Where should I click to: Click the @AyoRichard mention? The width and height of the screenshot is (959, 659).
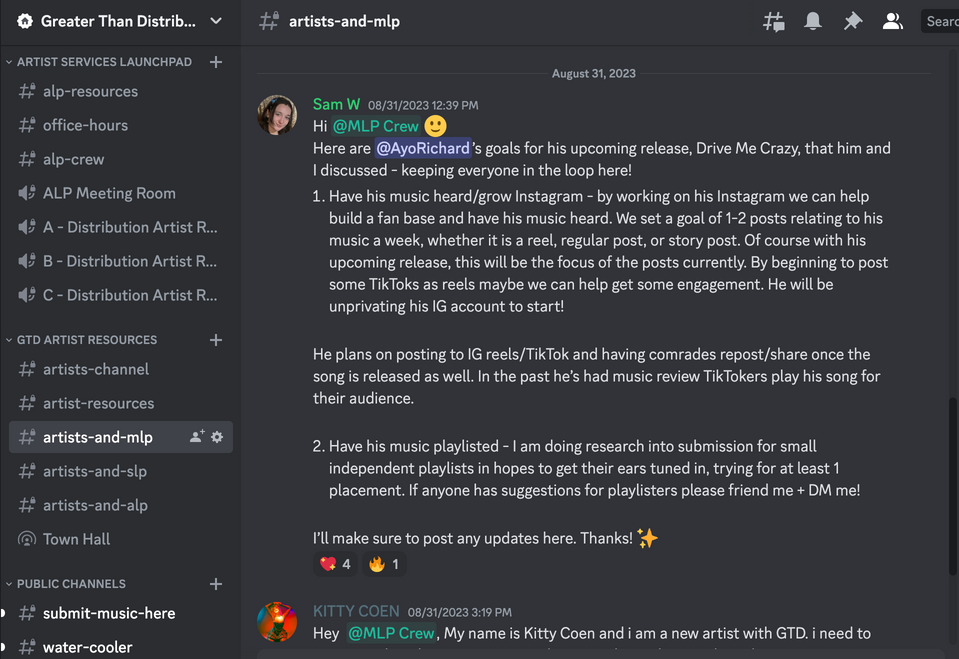(x=423, y=148)
